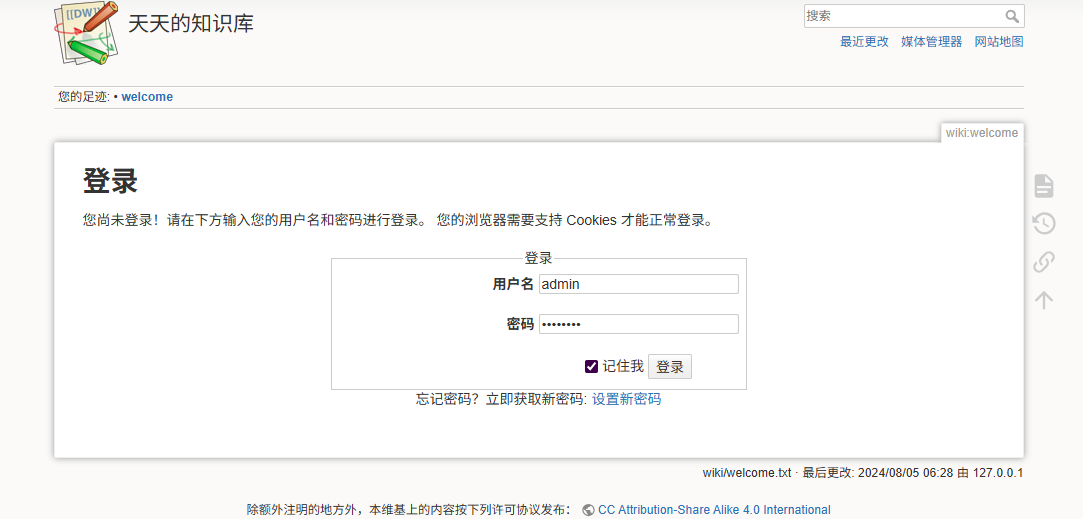Focus the 用户名 input field
This screenshot has width=1083, height=519.
(639, 284)
